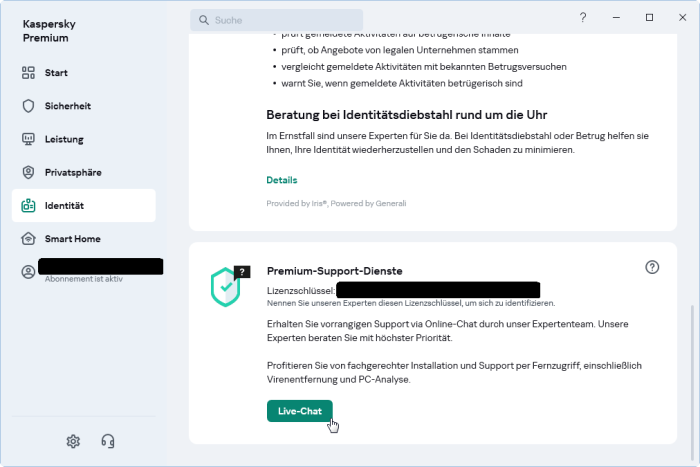The image size is (700, 467).
Task: Click the Kaspersky Premium title
Action: 49,31
